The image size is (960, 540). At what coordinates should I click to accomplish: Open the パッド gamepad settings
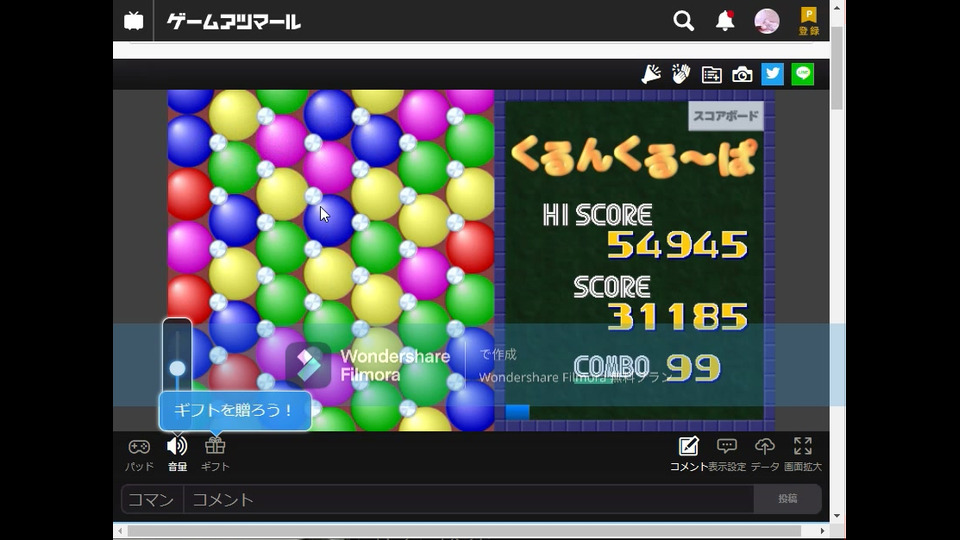[139, 455]
